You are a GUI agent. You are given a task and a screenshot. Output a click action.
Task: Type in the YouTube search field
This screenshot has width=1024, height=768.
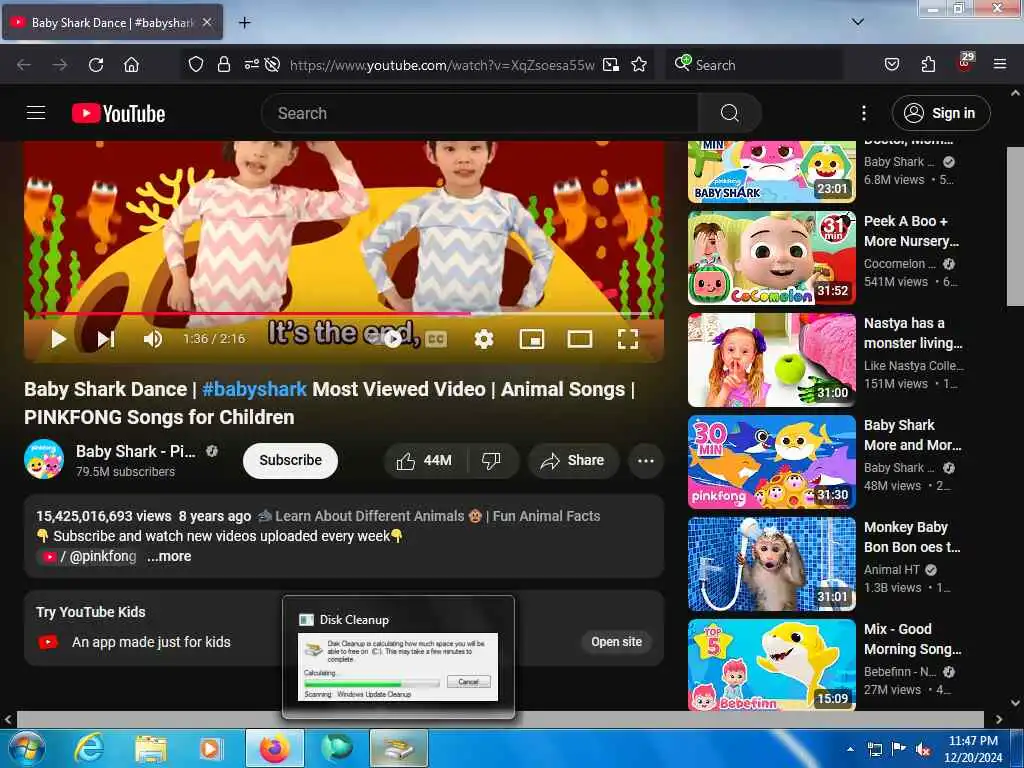[480, 113]
